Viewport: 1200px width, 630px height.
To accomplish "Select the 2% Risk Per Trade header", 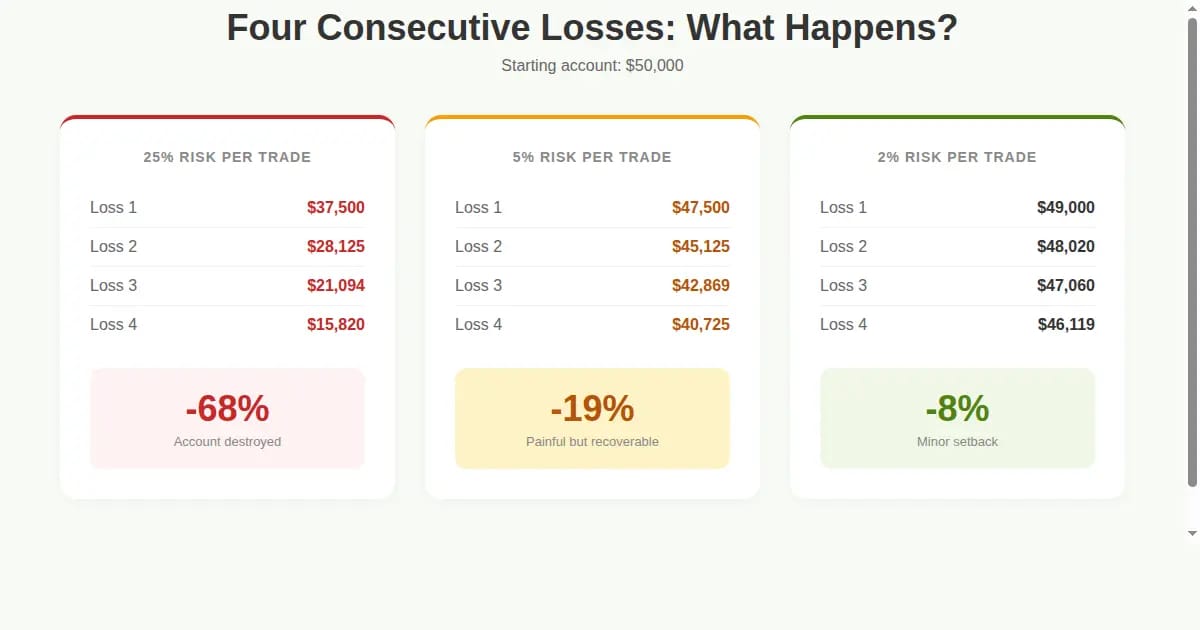I will pyautogui.click(x=957, y=157).
